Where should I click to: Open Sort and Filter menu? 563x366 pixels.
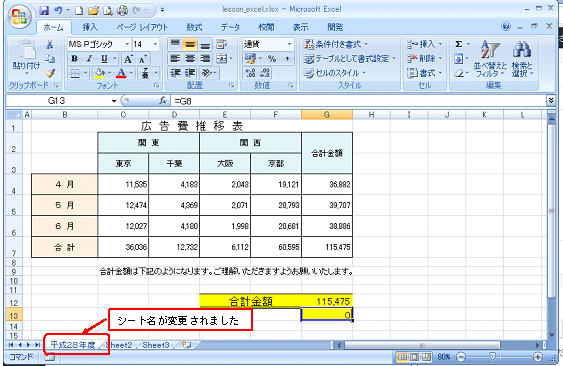click(490, 59)
